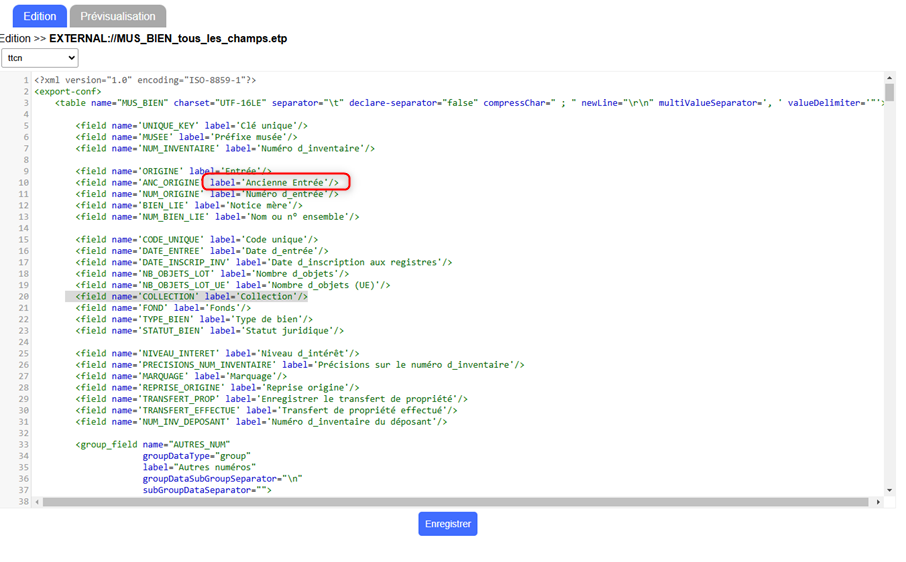906x562 pixels.
Task: Click the xml version declaration line
Action: tap(145, 80)
